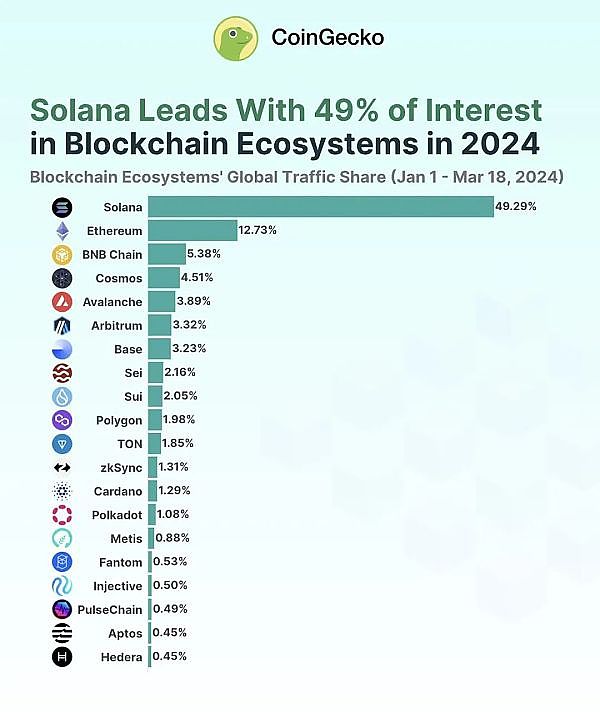Viewport: 600px width, 712px height.
Task: Click the zkSync arrows icon
Action: 62,467
